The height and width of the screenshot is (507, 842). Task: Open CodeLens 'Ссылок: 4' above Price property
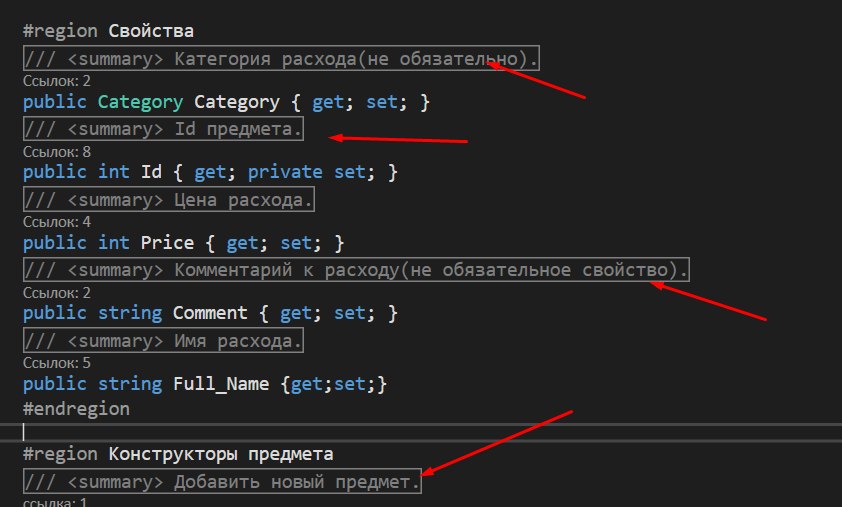(x=56, y=222)
